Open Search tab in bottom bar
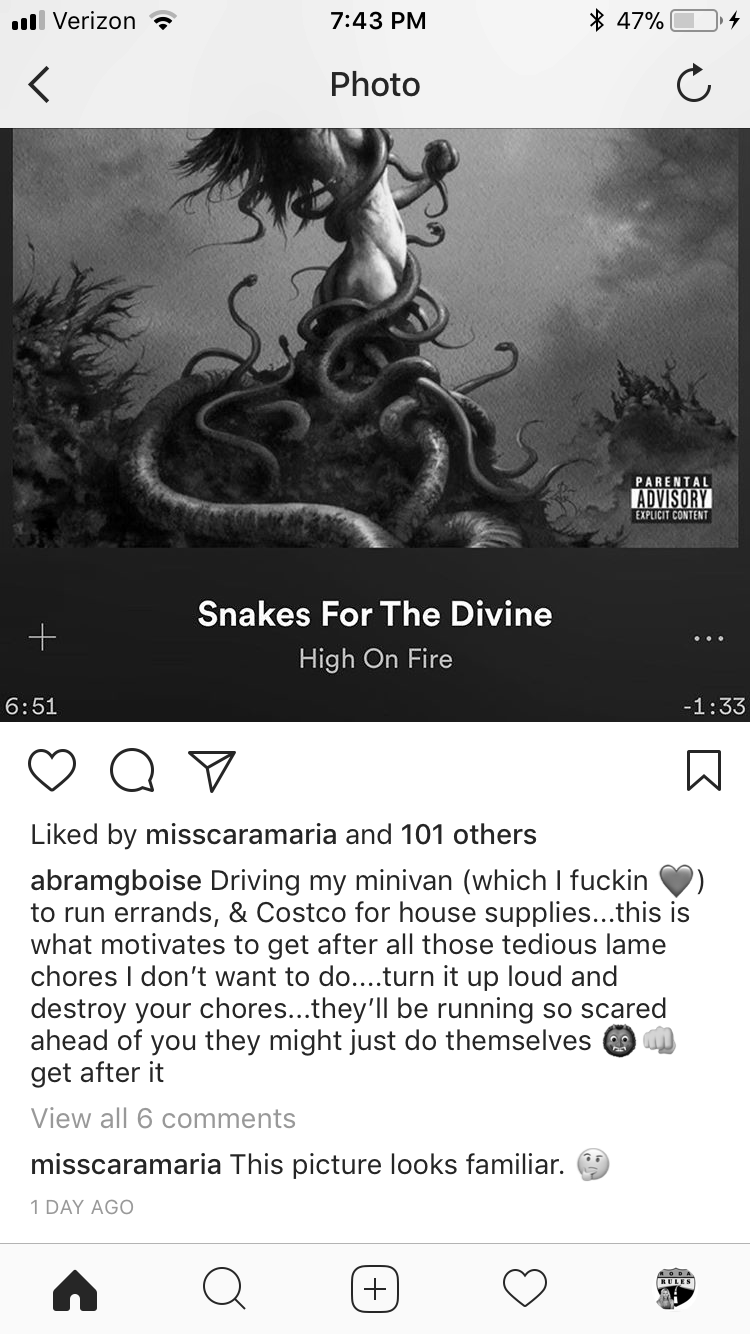The width and height of the screenshot is (750, 1334). click(x=224, y=1288)
